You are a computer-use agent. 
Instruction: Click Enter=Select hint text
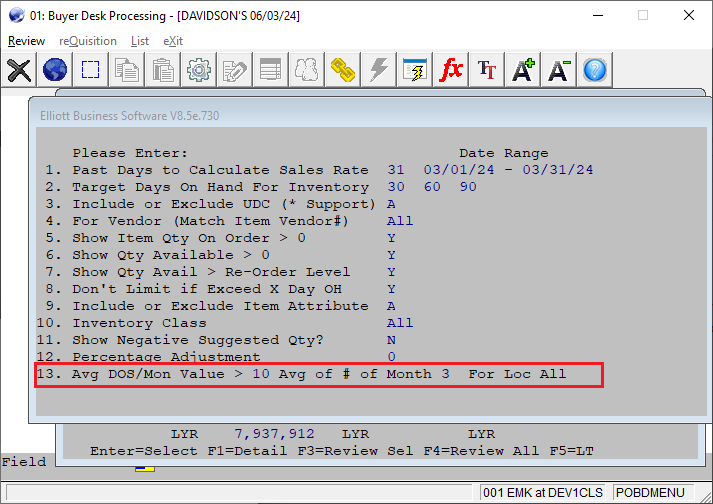pyautogui.click(x=144, y=451)
